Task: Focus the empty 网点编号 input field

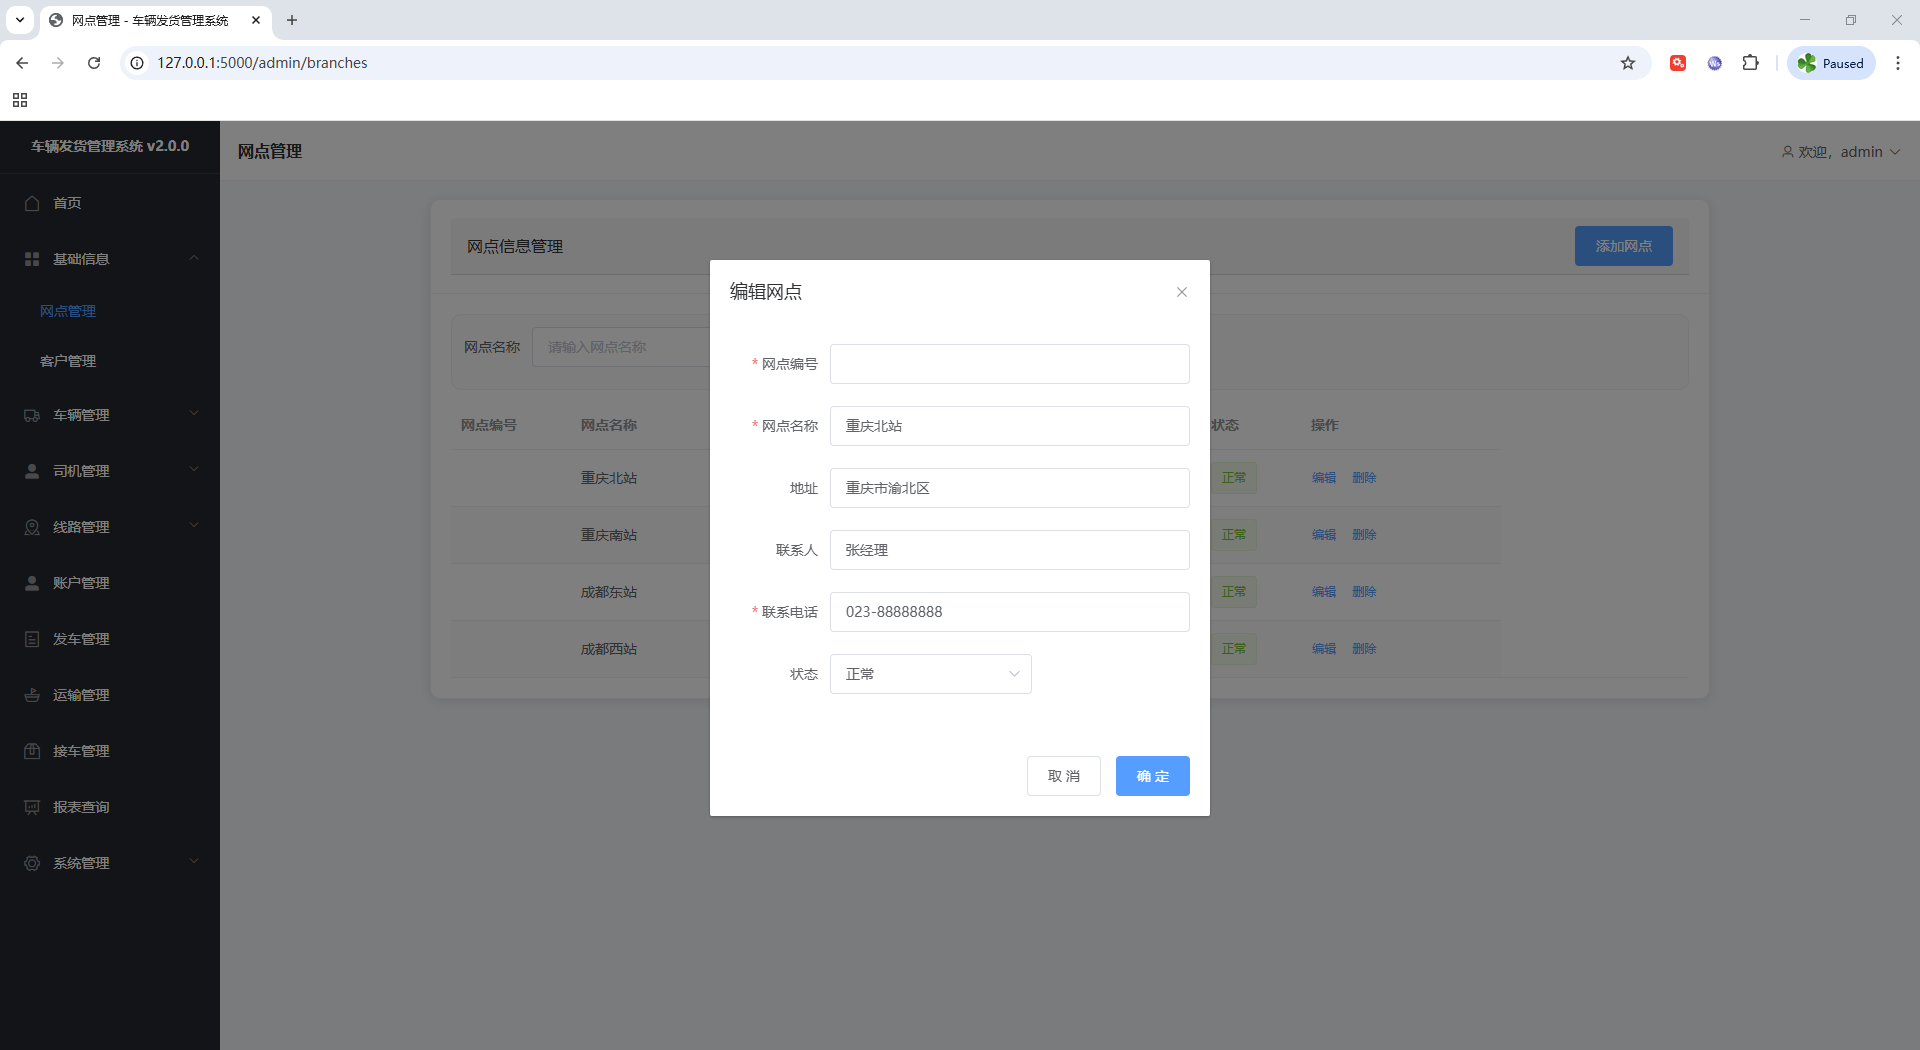Action: 1009,364
